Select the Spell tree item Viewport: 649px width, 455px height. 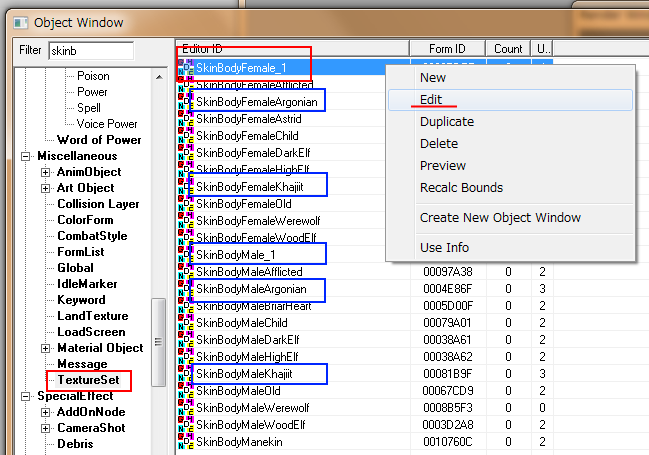click(89, 108)
